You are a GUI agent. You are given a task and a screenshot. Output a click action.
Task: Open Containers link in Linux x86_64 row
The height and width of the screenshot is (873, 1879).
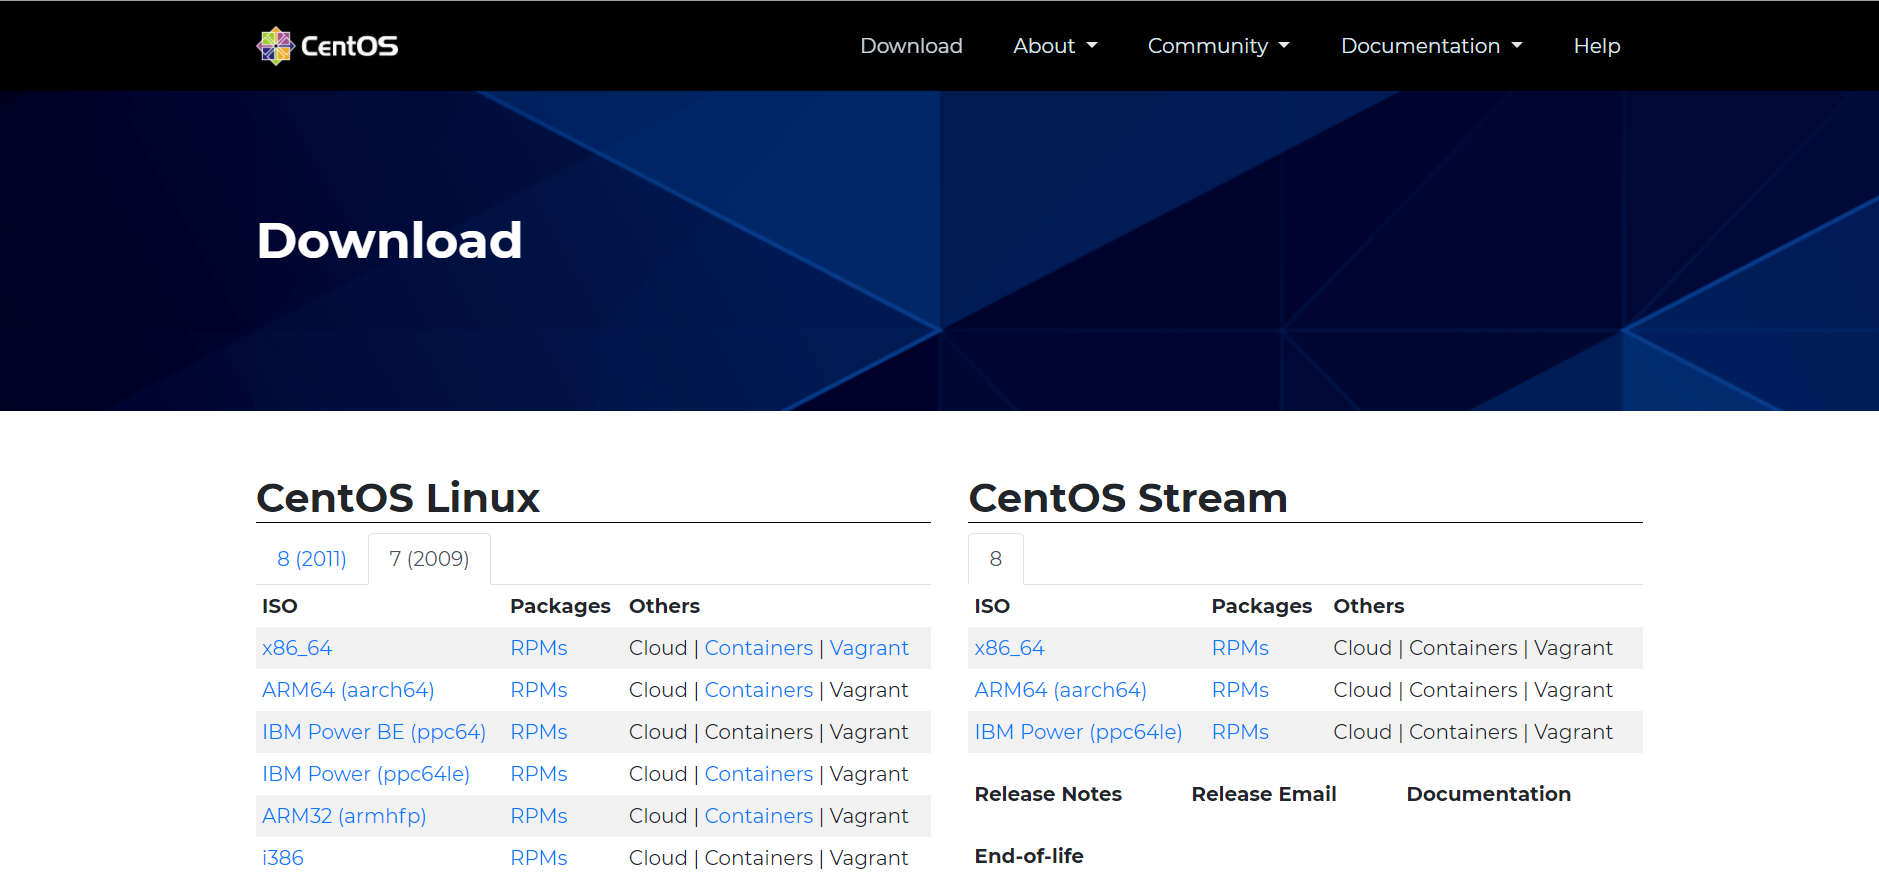click(759, 648)
